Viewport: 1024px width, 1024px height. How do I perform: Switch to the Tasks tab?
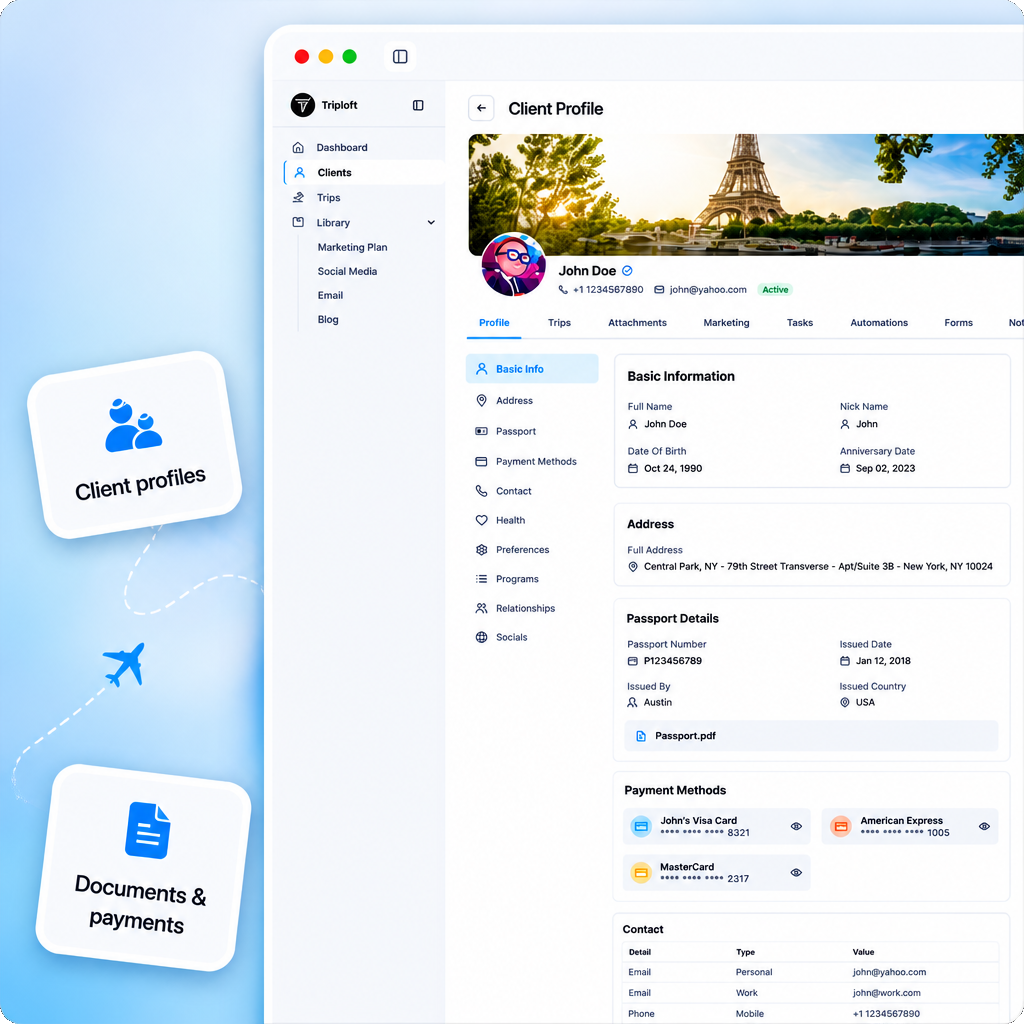click(x=799, y=323)
